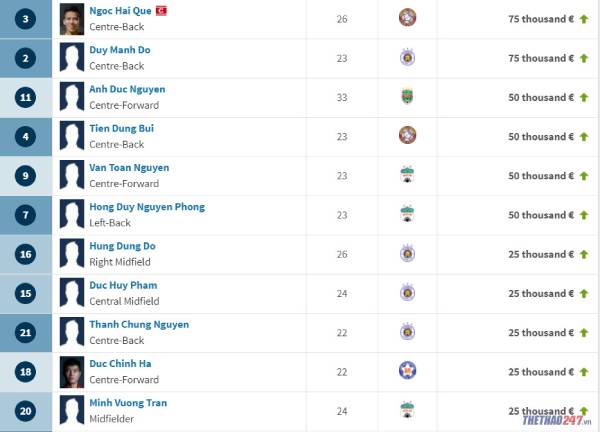This screenshot has width=600, height=432.
Task: Click the green club crest for Anh Duc Nguyen
Action: 407,96
